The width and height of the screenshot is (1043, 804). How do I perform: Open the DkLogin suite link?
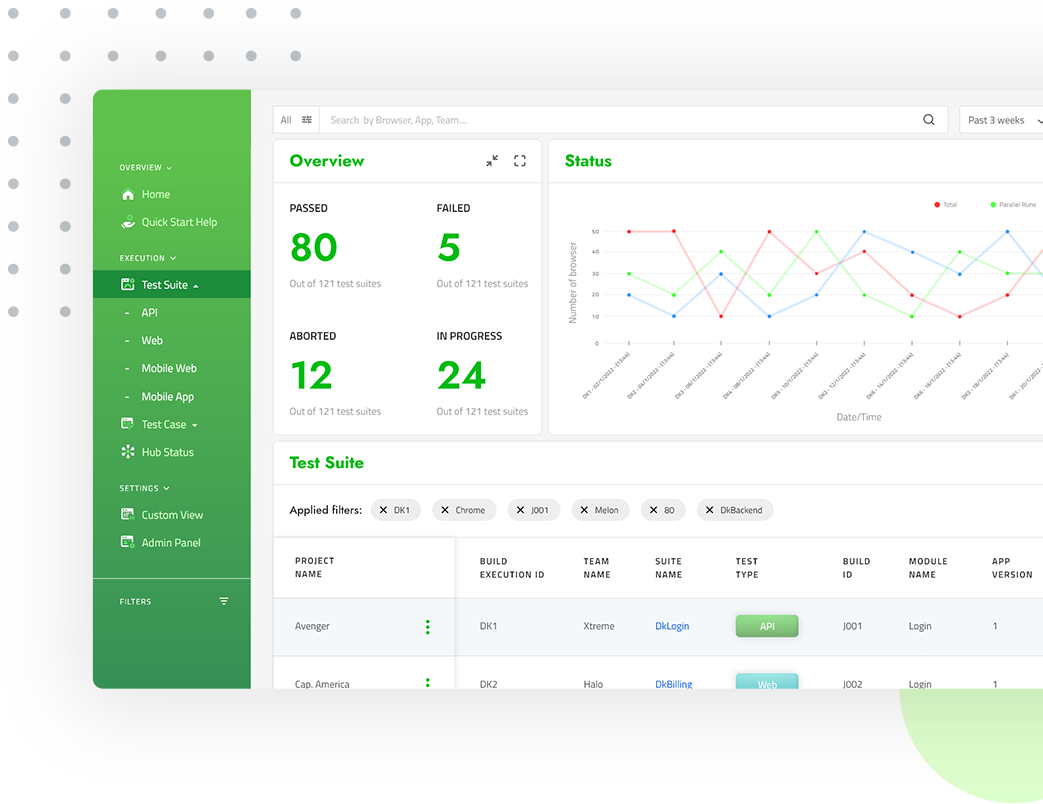(x=672, y=626)
